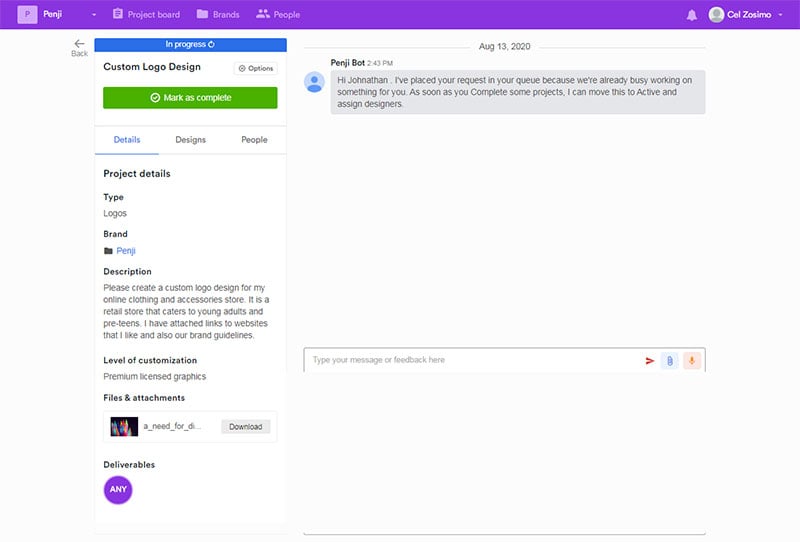Viewport: 800px width, 542px height.
Task: Go back using the Back arrow
Action: tap(79, 47)
